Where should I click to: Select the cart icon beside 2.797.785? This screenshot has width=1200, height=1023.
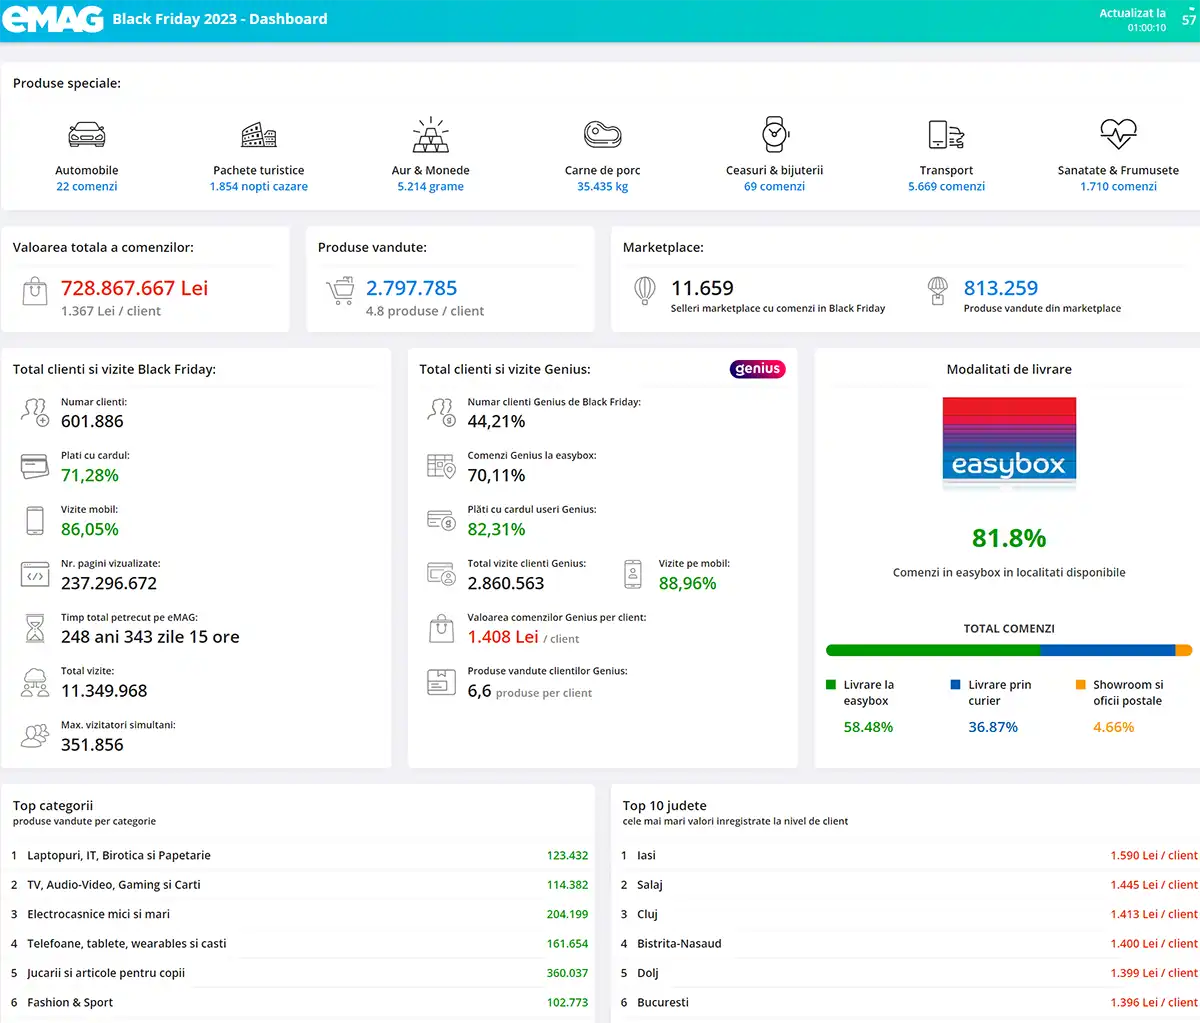(340, 291)
